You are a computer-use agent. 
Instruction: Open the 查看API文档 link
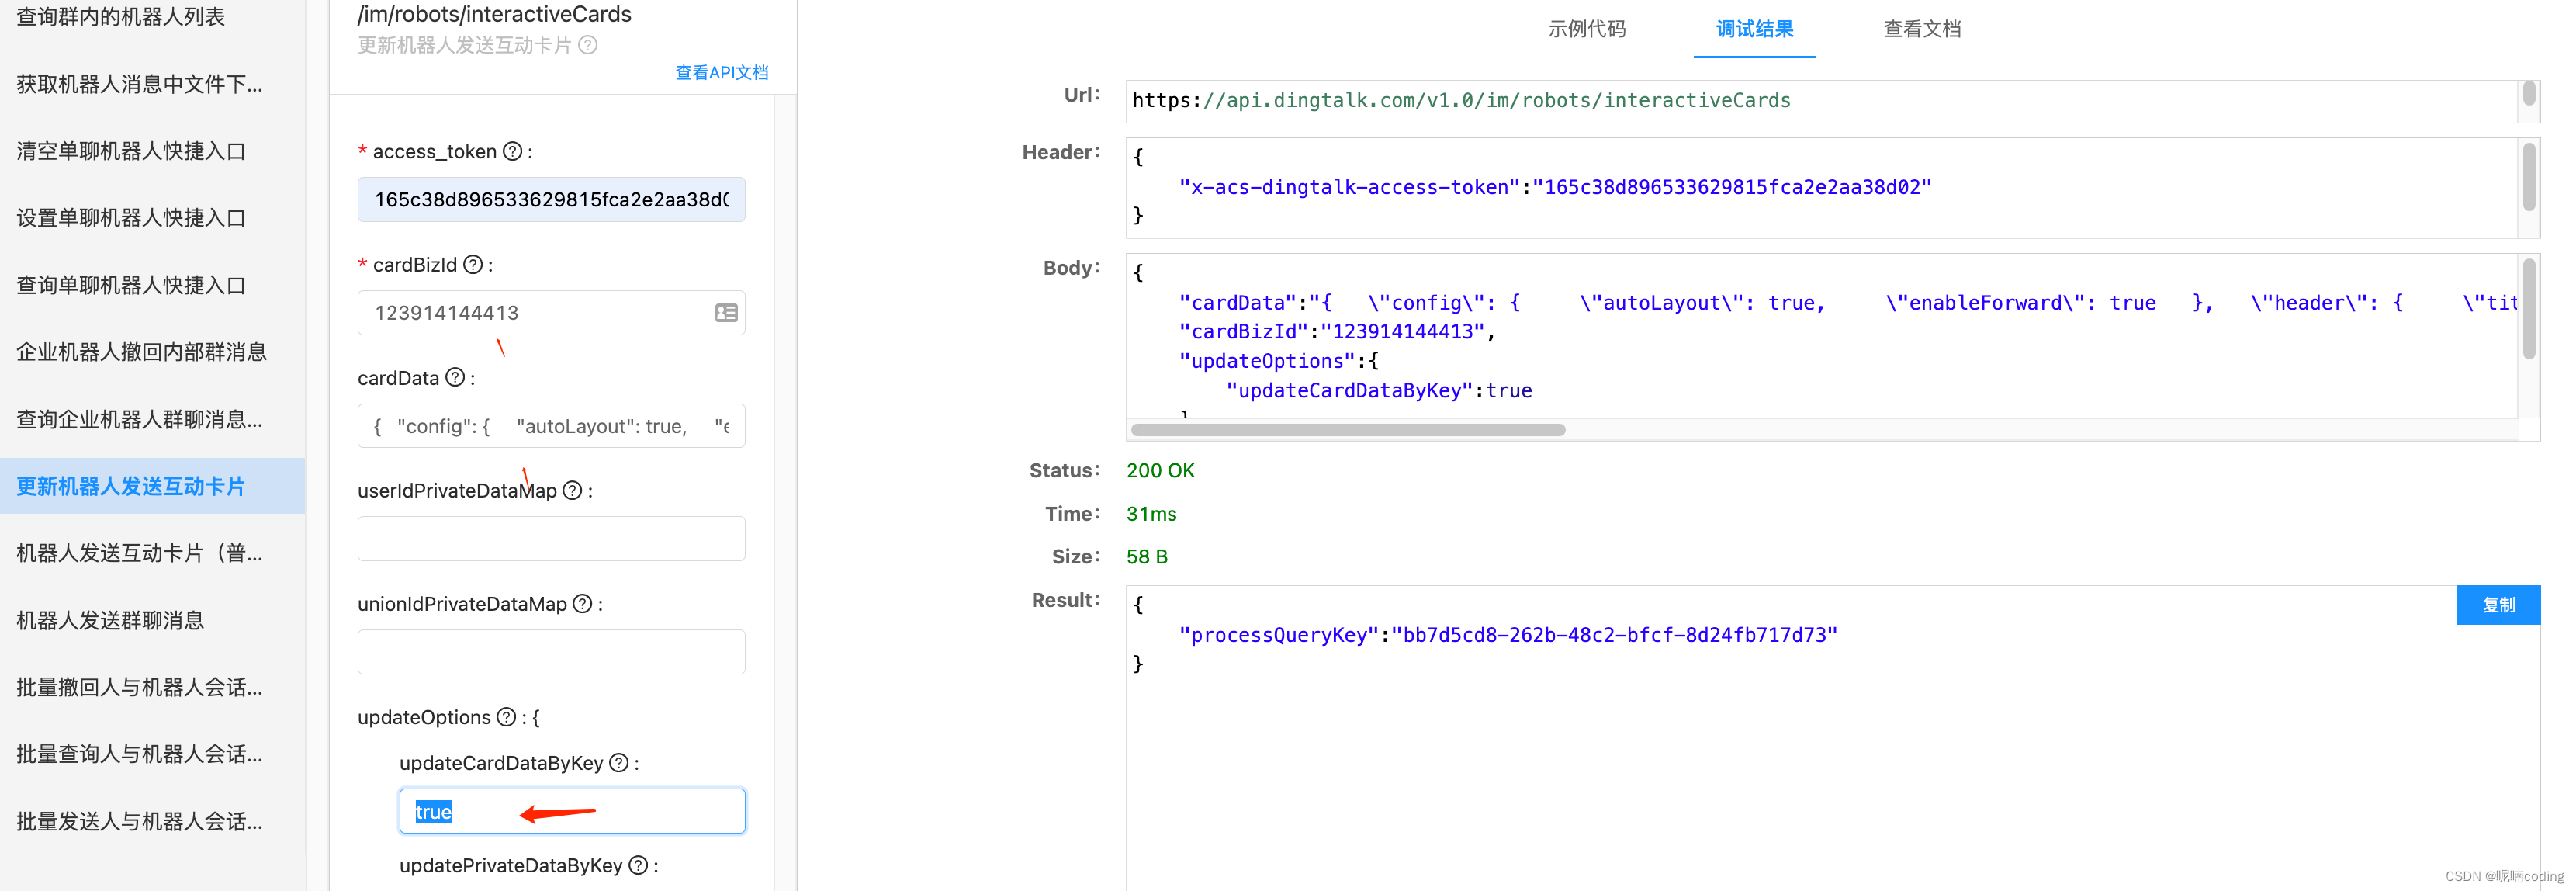tap(722, 72)
